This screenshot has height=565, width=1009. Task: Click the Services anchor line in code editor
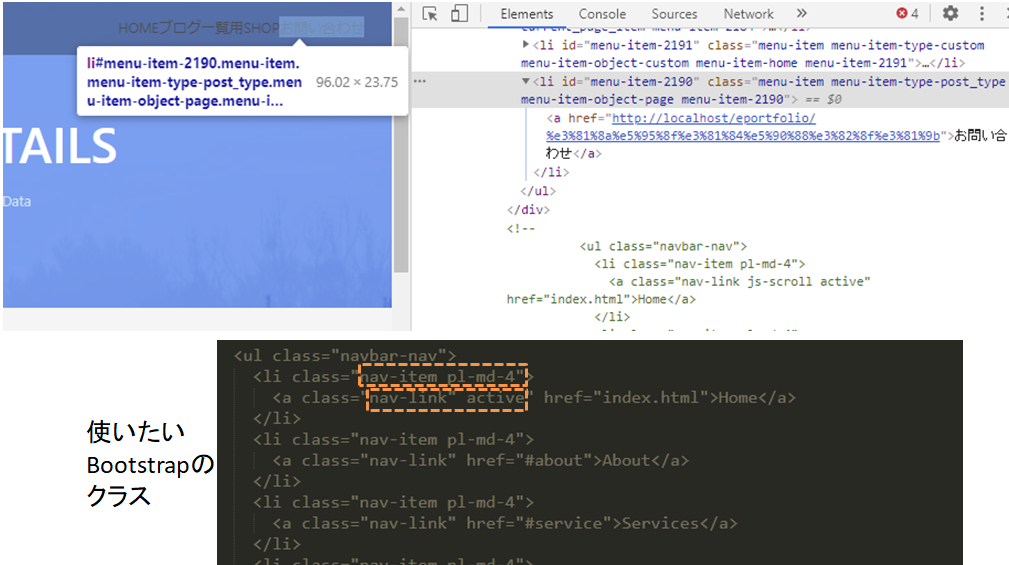[x=504, y=523]
